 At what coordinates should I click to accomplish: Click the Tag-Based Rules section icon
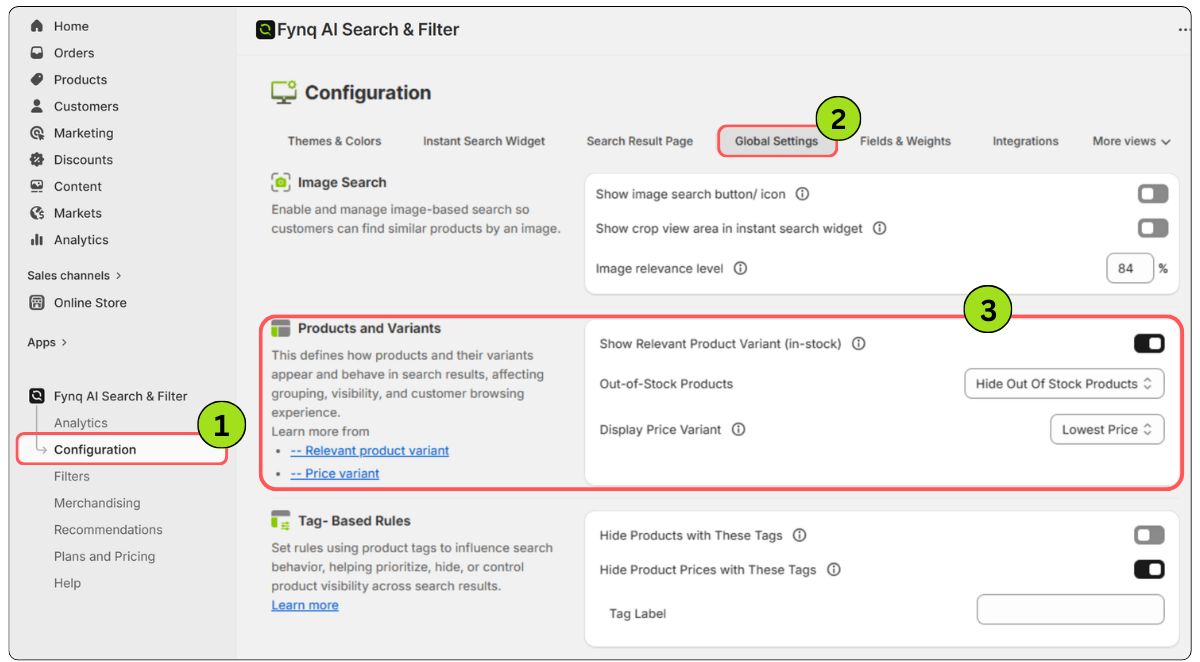(280, 521)
